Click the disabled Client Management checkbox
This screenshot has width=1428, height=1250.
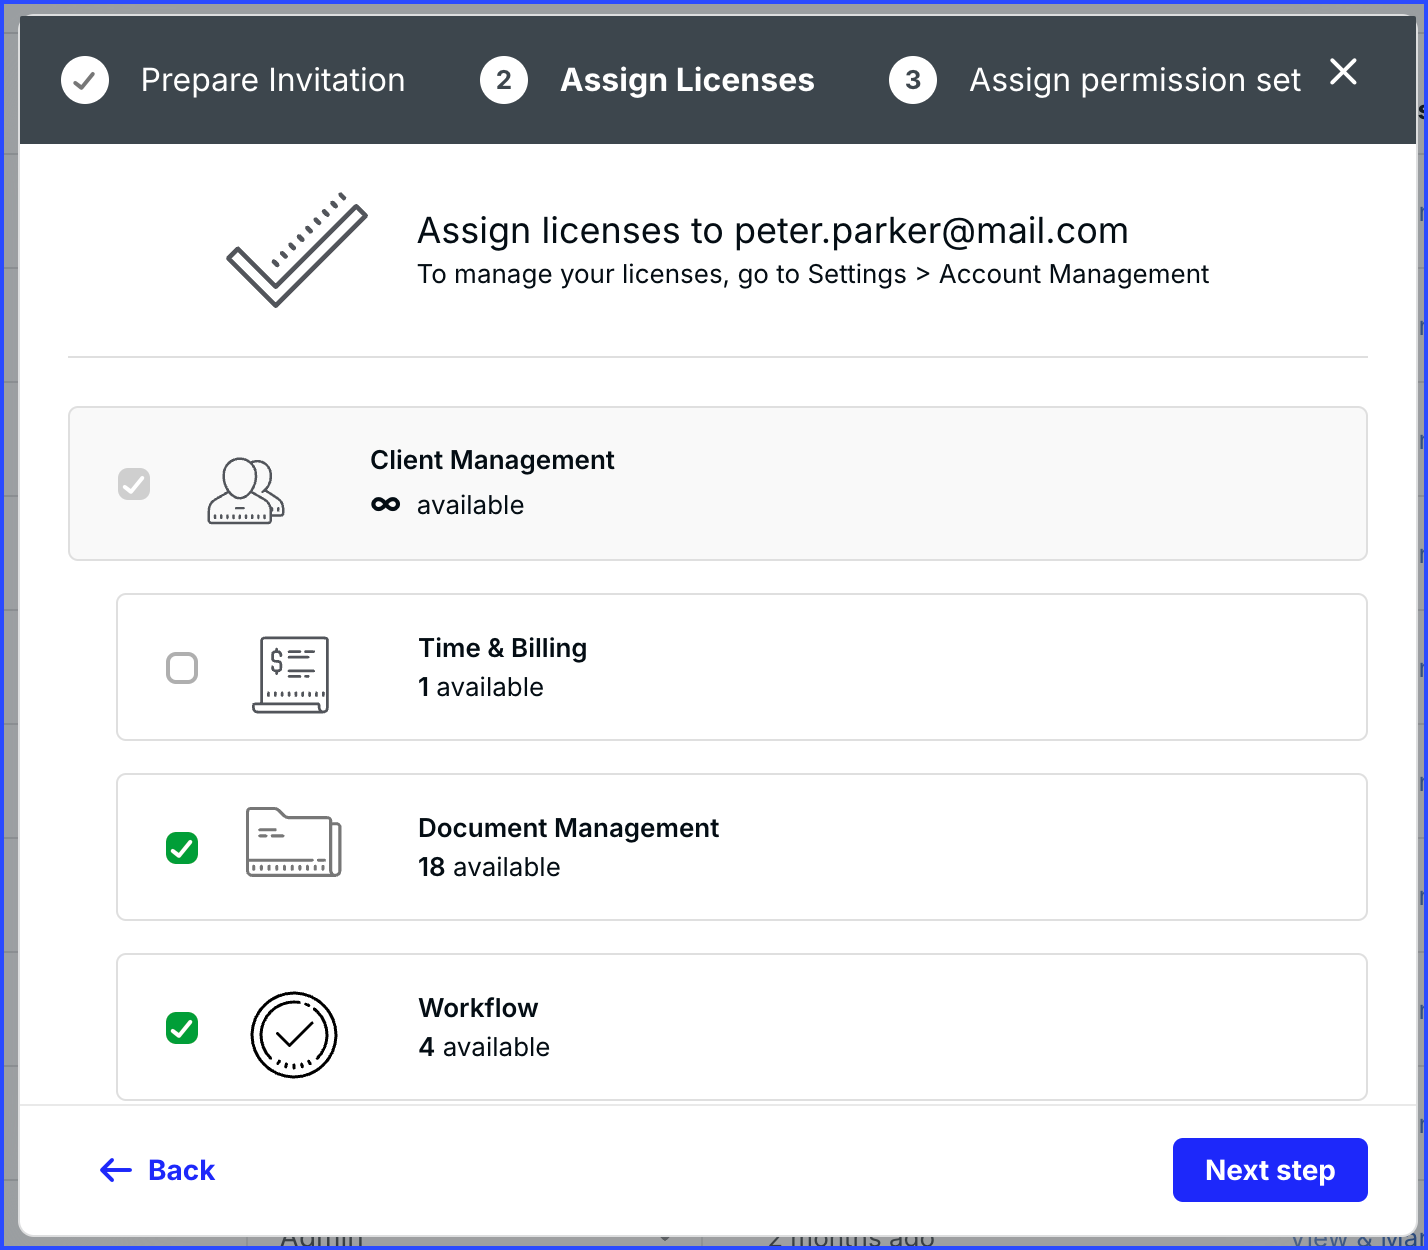click(x=134, y=484)
